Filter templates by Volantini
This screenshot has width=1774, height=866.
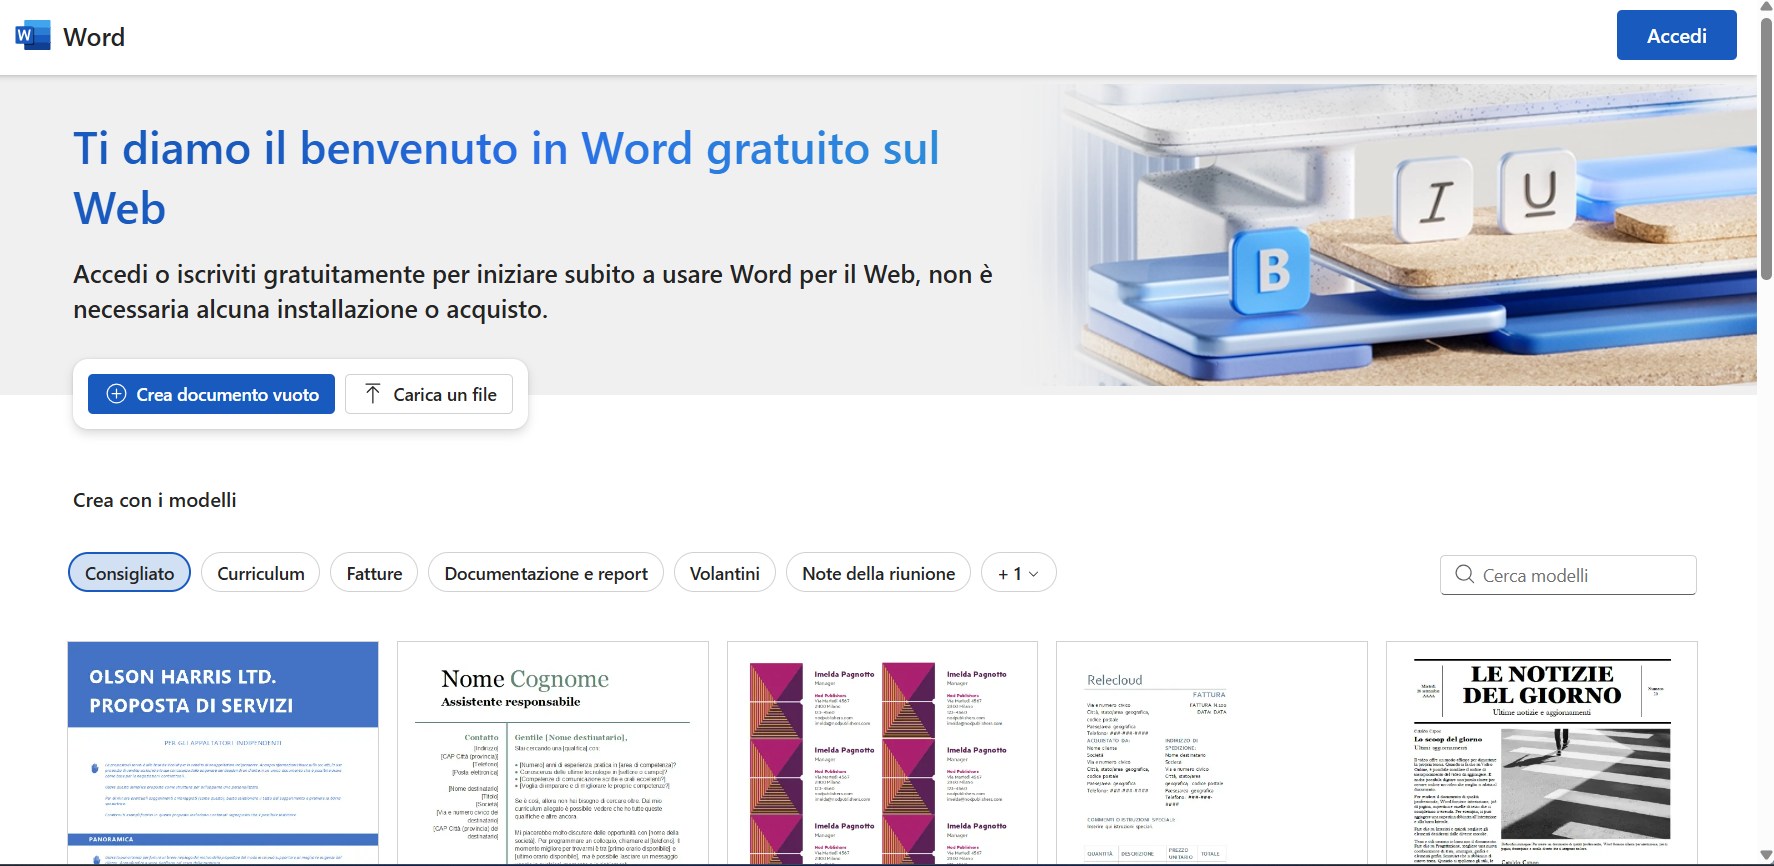pos(725,573)
